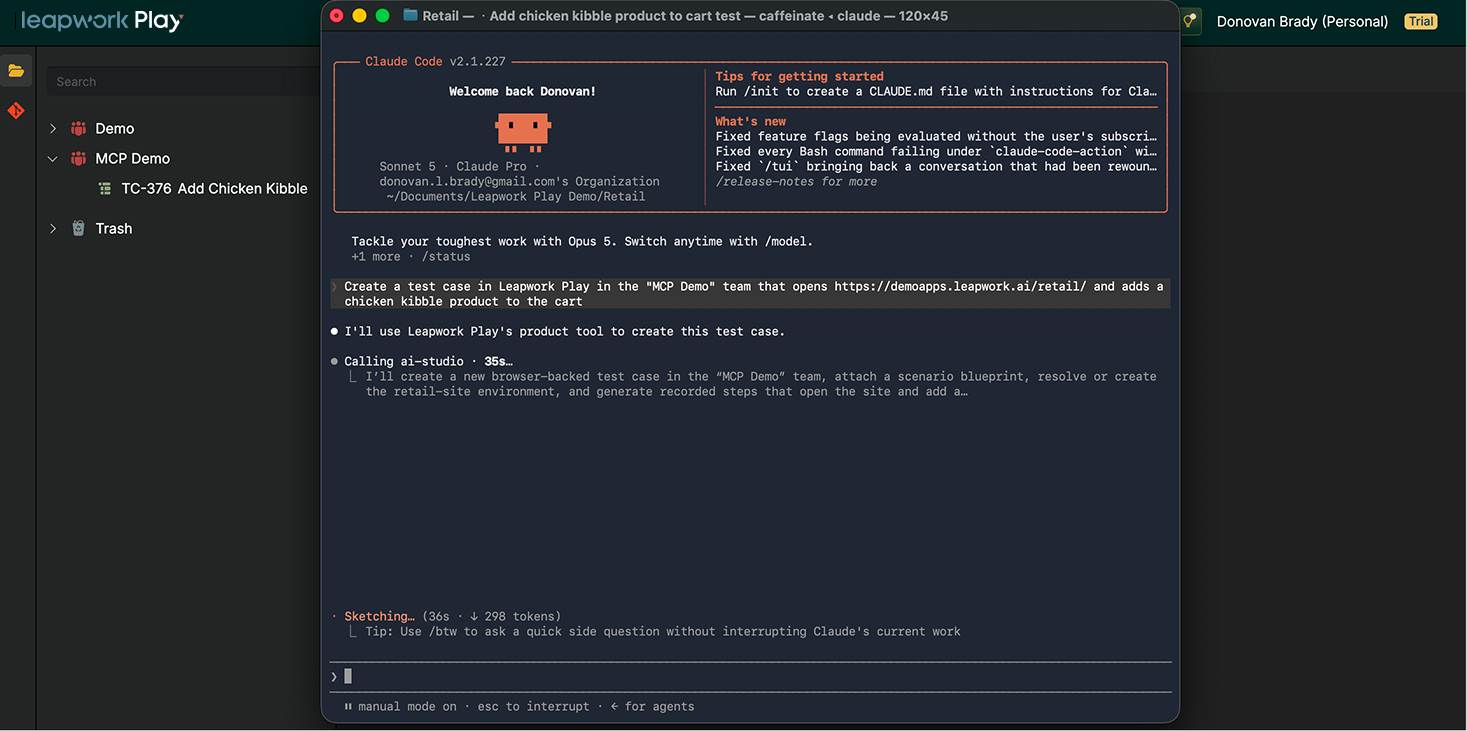This screenshot has height=731, width=1467.
Task: Click the terminal window title text
Action: (x=685, y=16)
